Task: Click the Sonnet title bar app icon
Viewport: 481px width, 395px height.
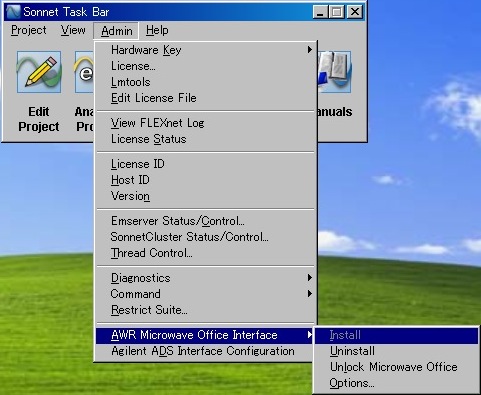Action: 13,12
